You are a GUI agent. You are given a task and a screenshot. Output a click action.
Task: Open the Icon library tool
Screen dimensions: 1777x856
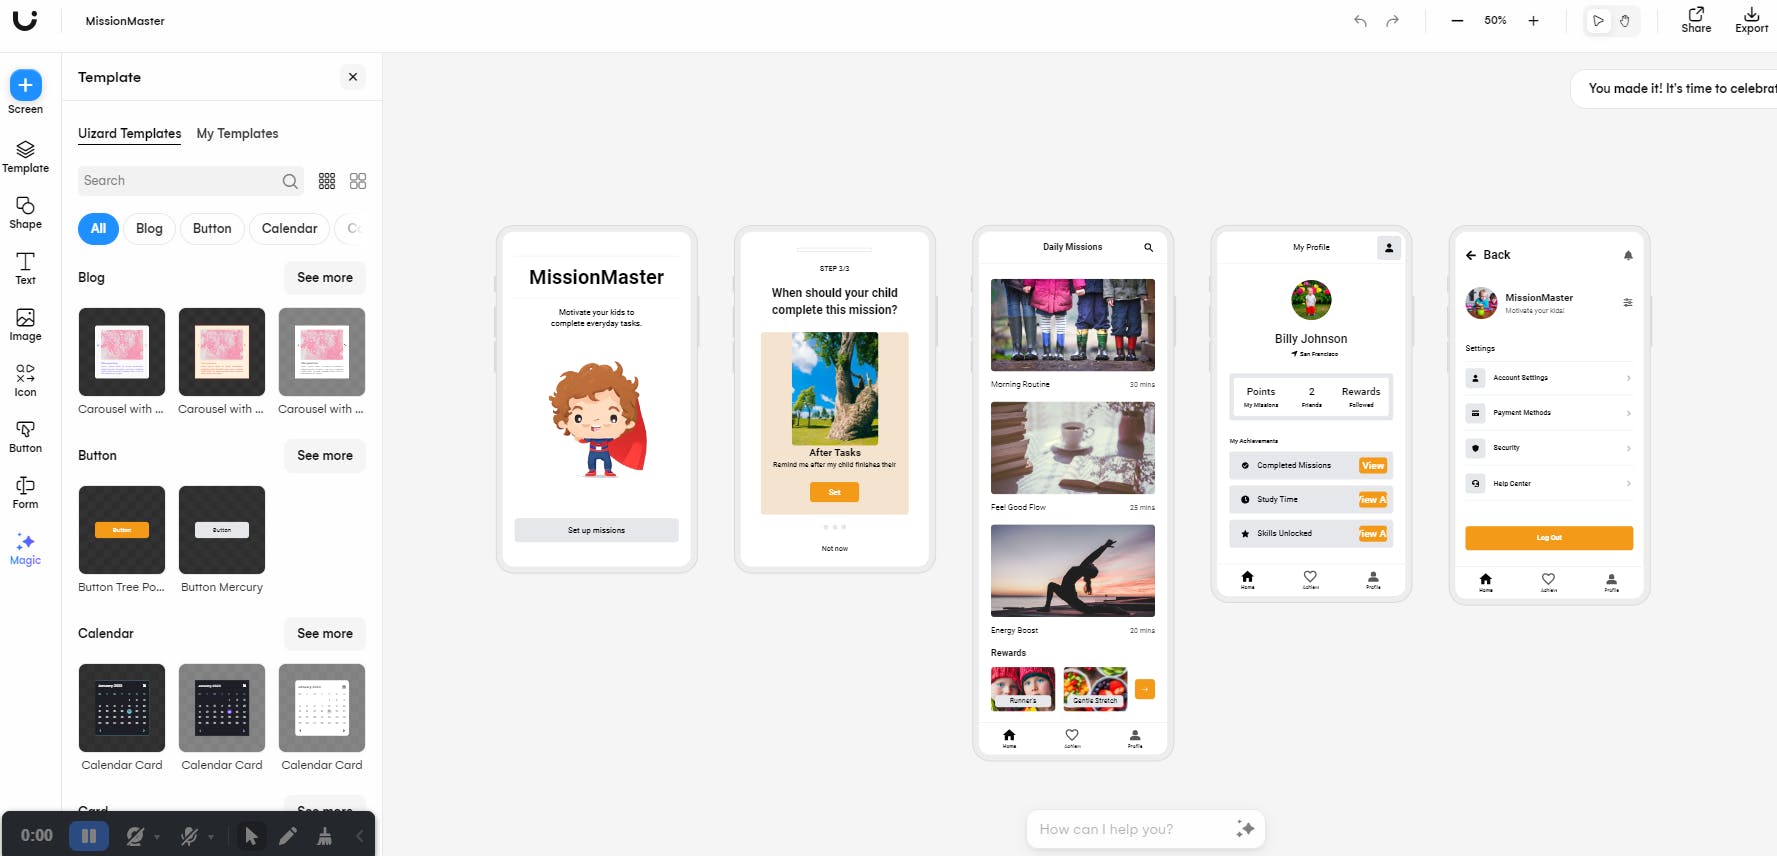tap(25, 381)
